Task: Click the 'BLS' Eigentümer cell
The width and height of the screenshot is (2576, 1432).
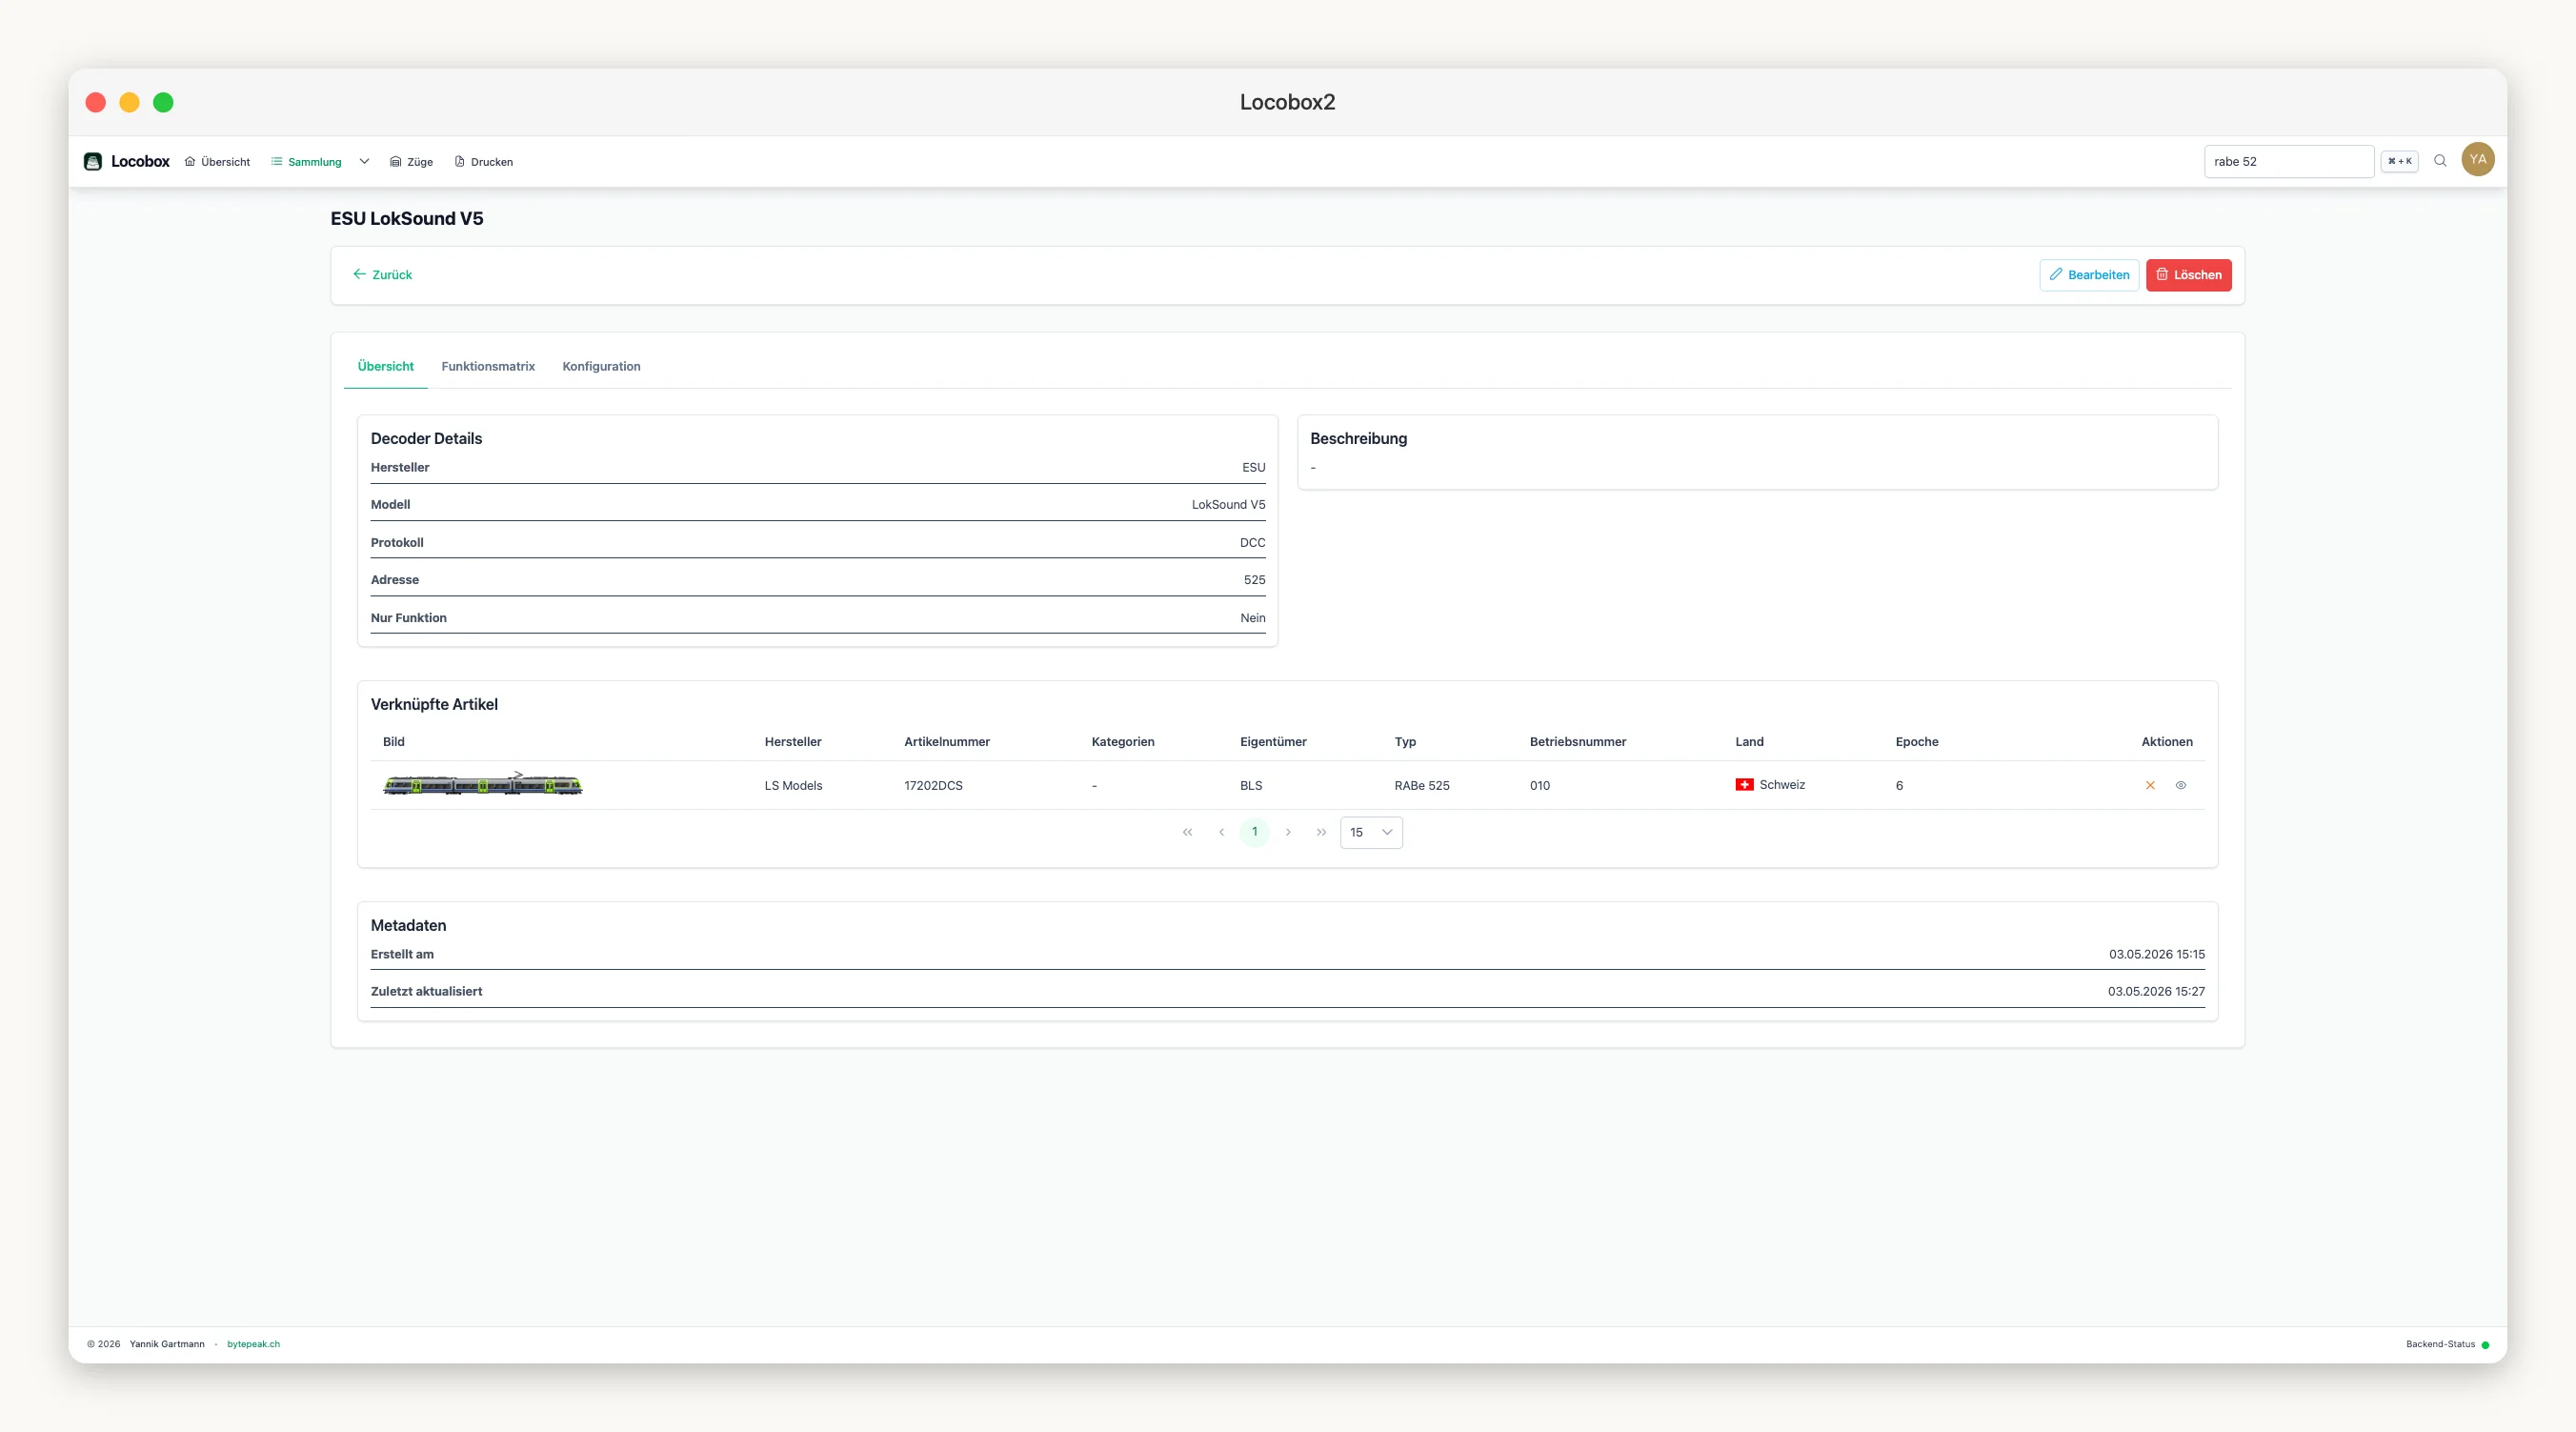Action: [1251, 786]
